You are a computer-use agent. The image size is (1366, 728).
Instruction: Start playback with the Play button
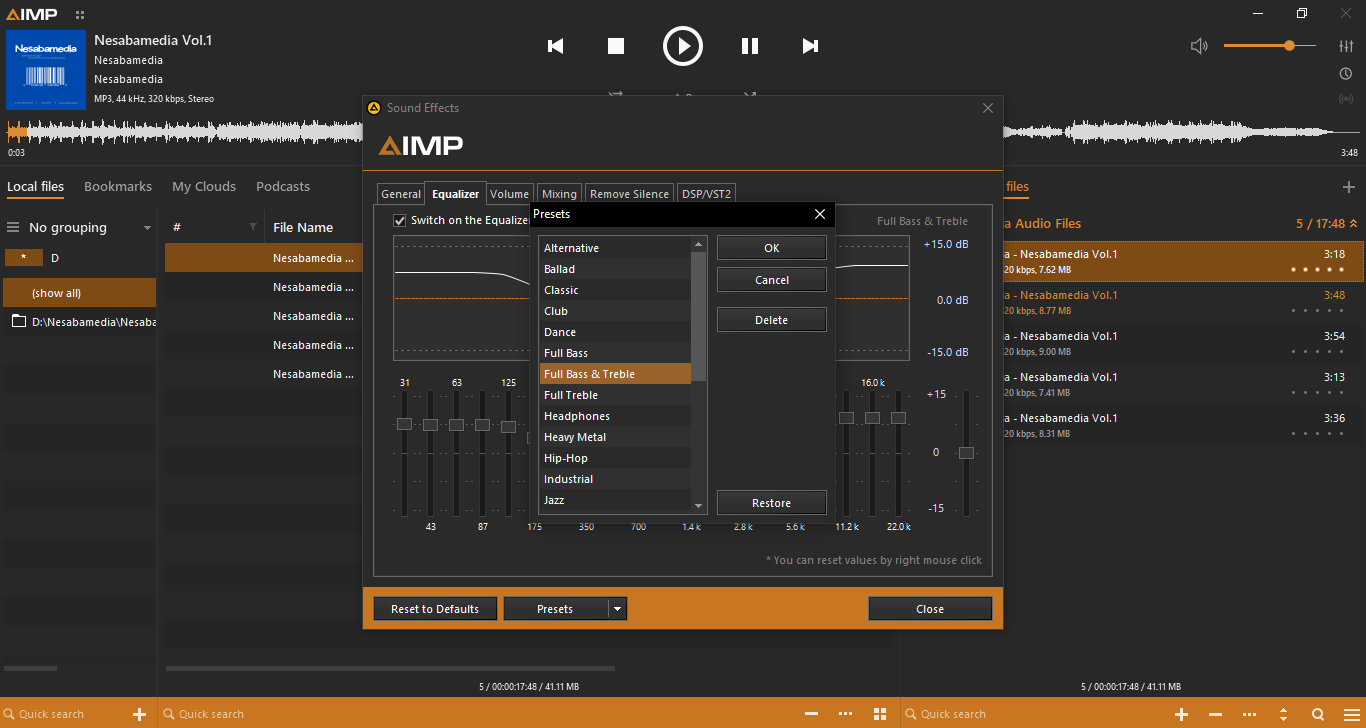[x=683, y=46]
